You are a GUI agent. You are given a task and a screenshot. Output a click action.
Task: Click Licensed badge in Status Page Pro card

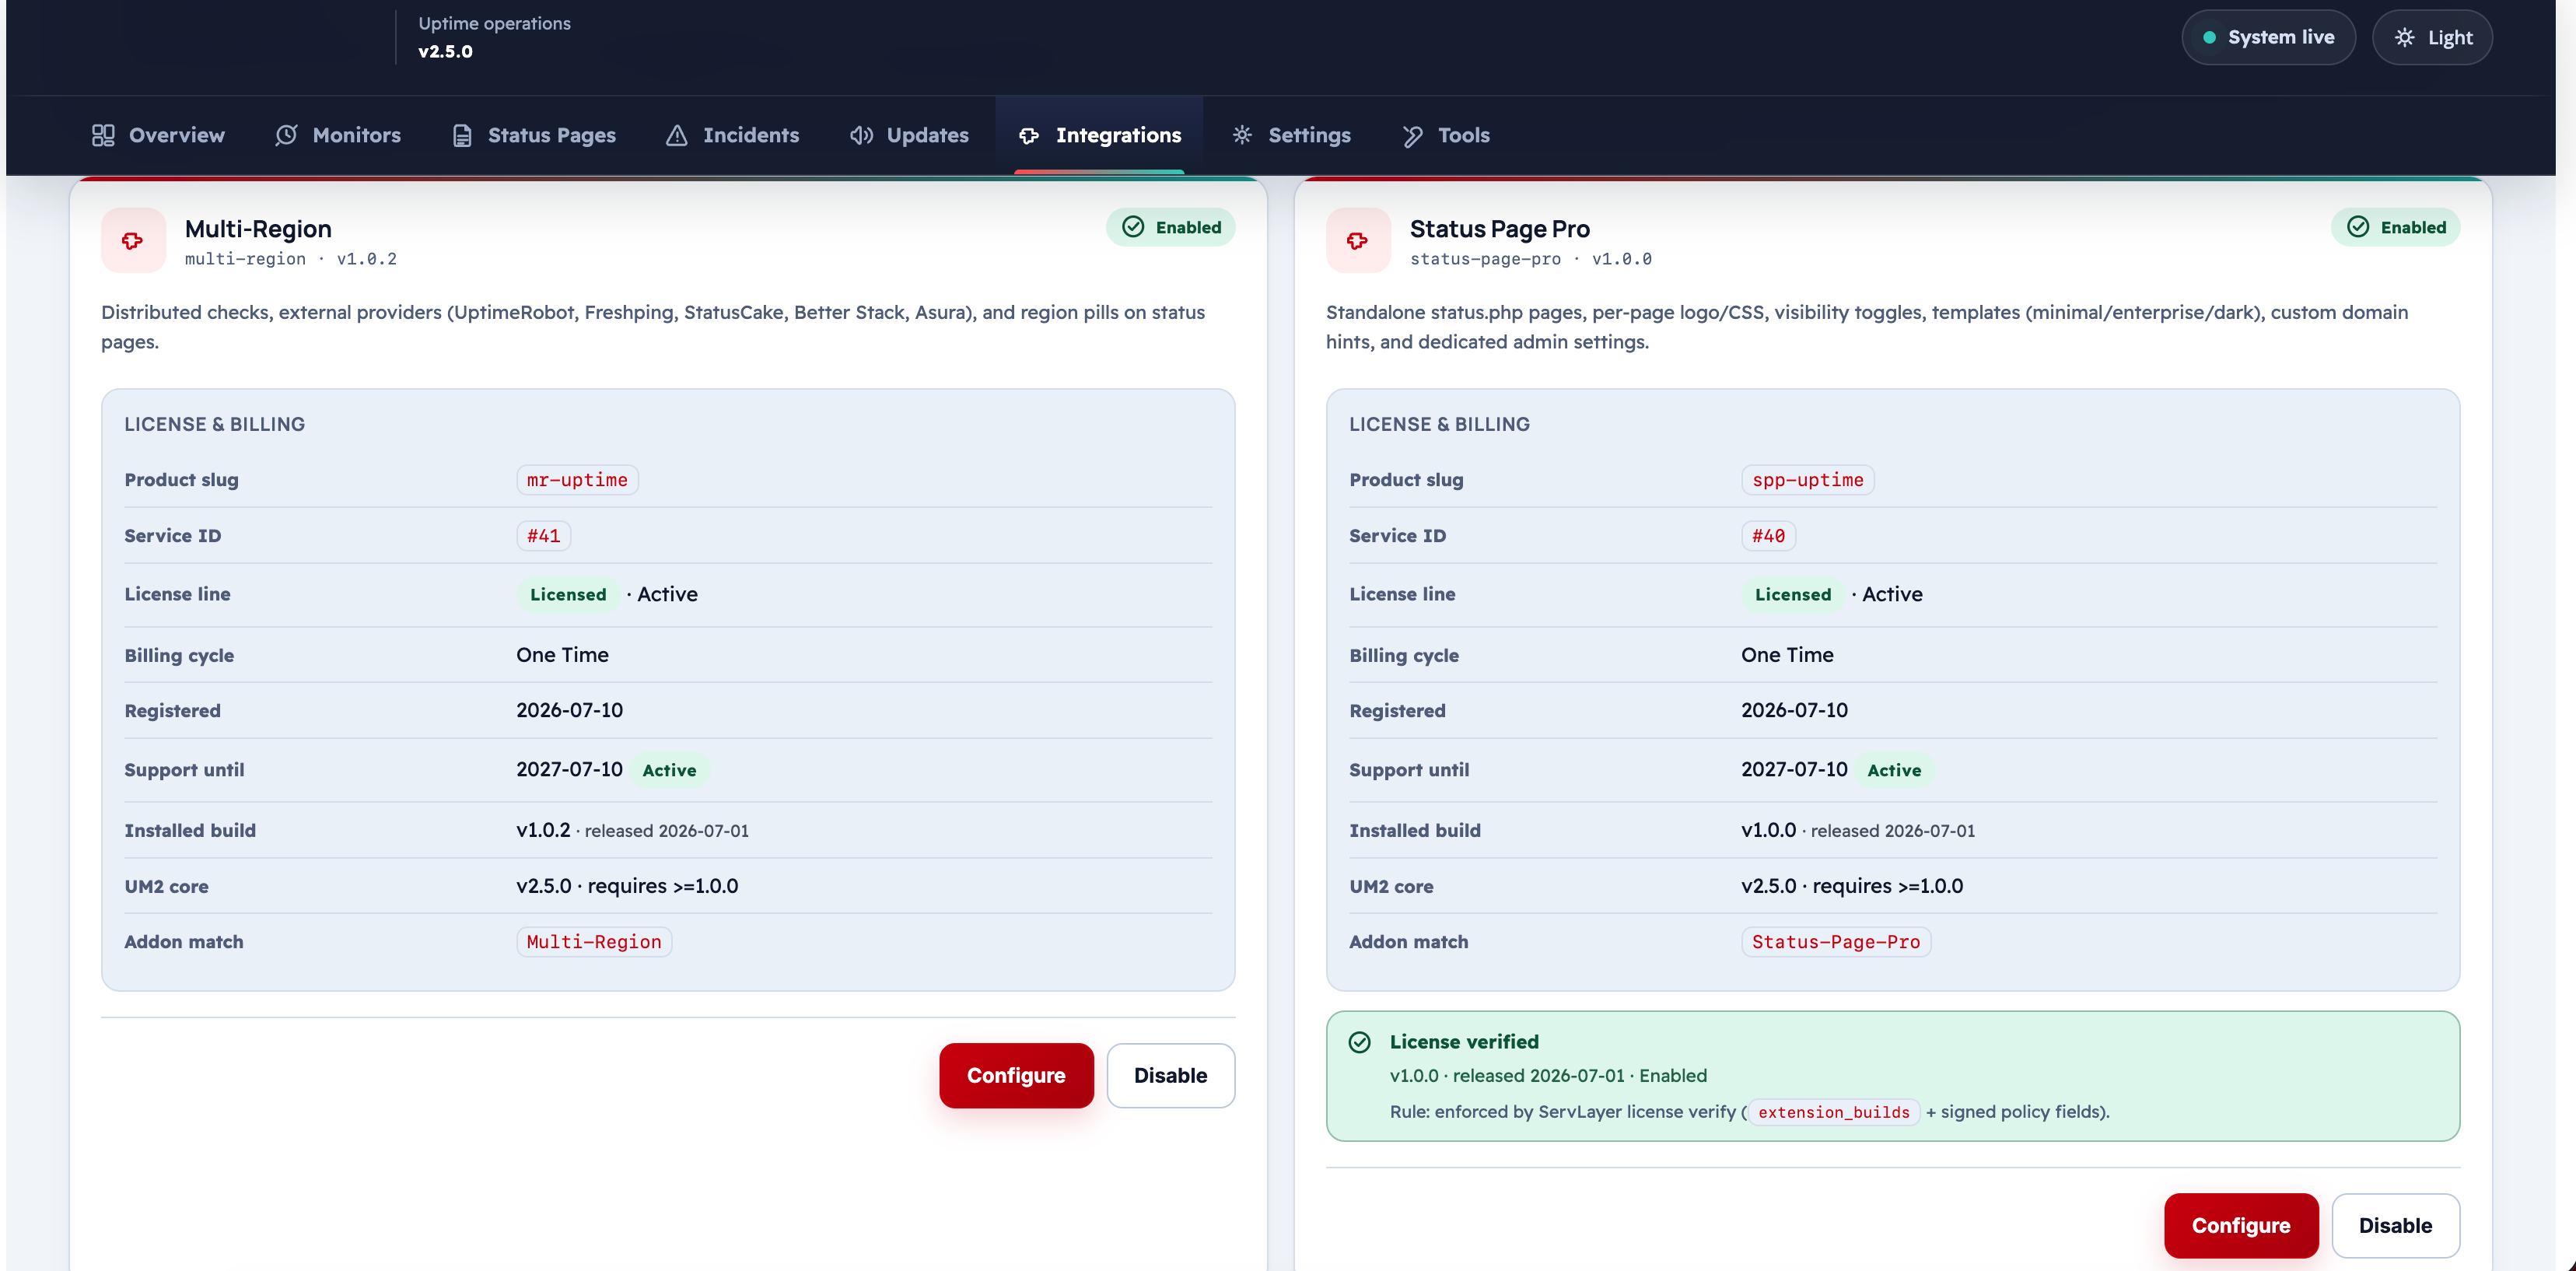1793,594
